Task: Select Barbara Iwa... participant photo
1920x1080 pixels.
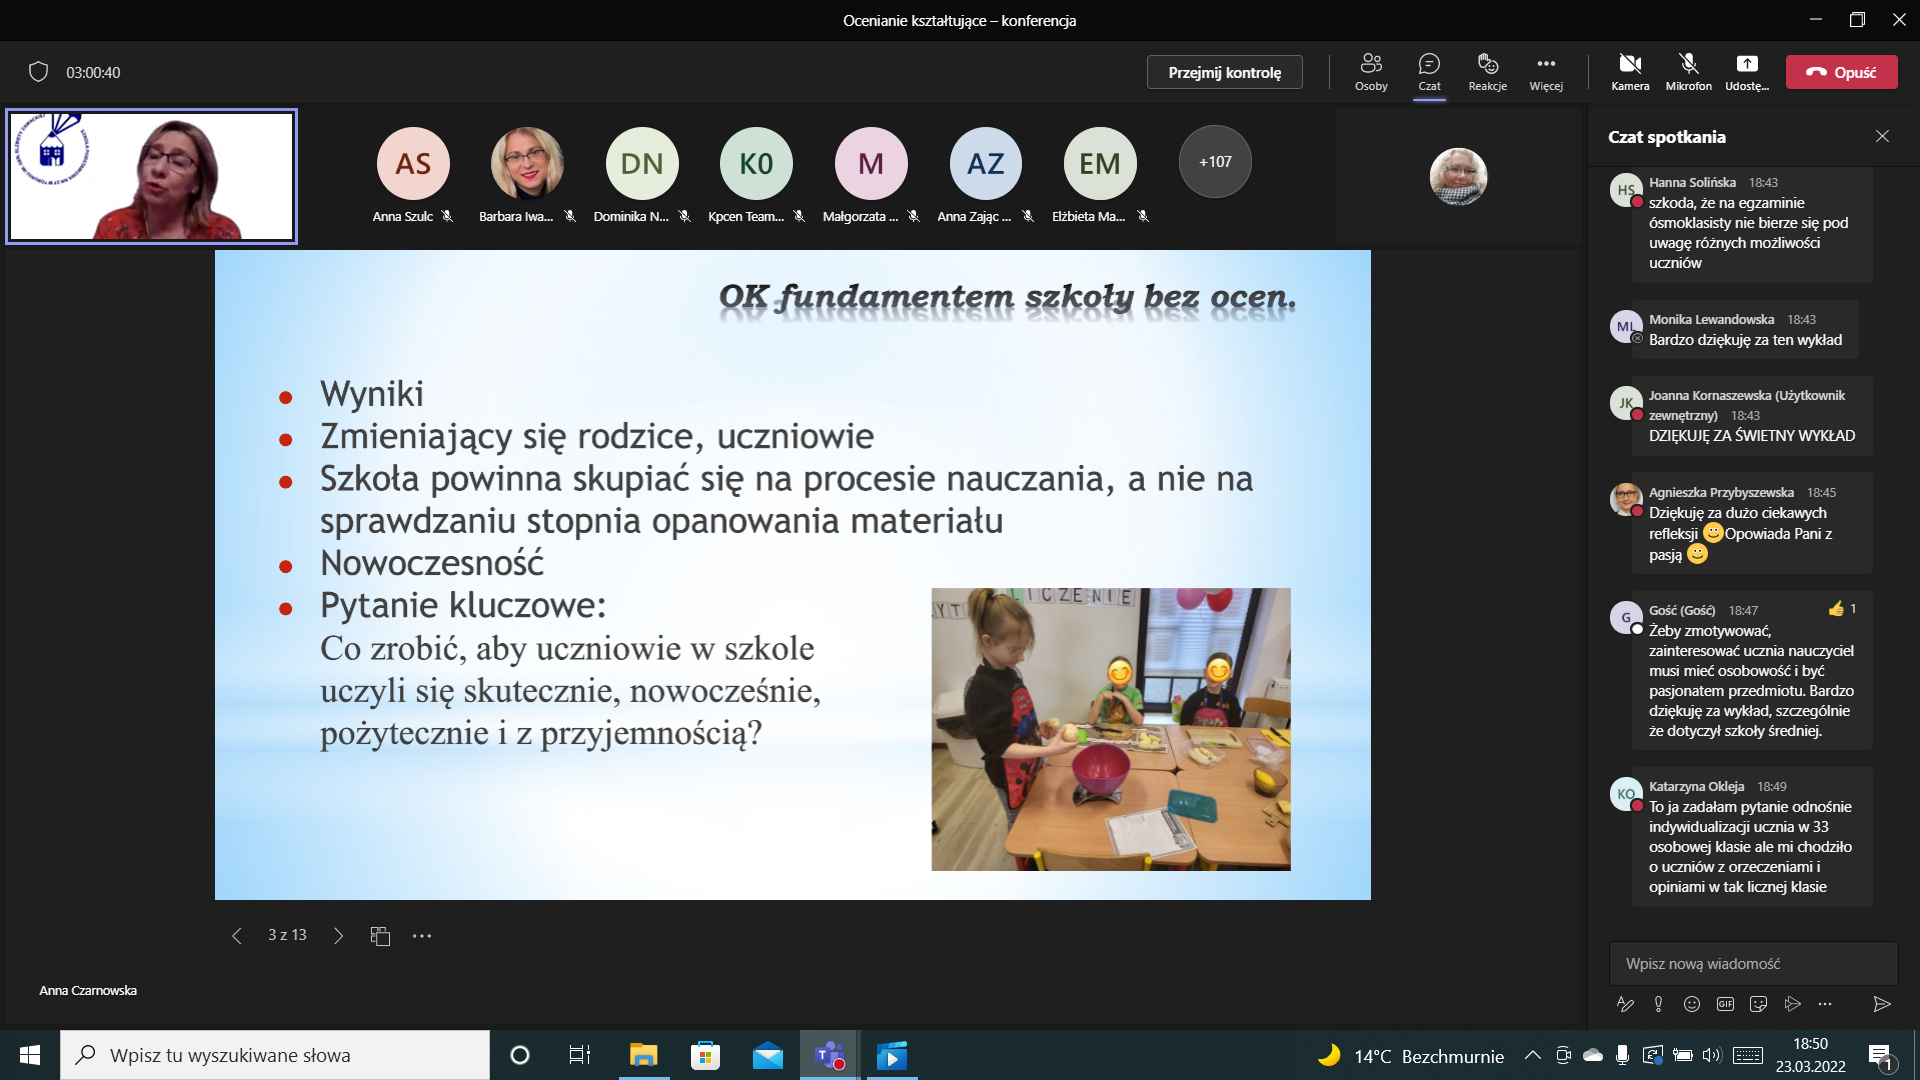Action: point(527,163)
